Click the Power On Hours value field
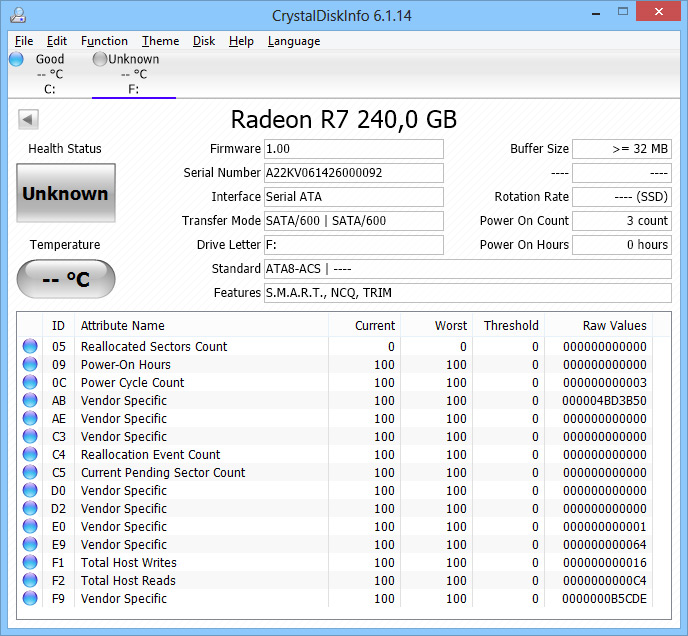688x636 pixels. tap(622, 244)
